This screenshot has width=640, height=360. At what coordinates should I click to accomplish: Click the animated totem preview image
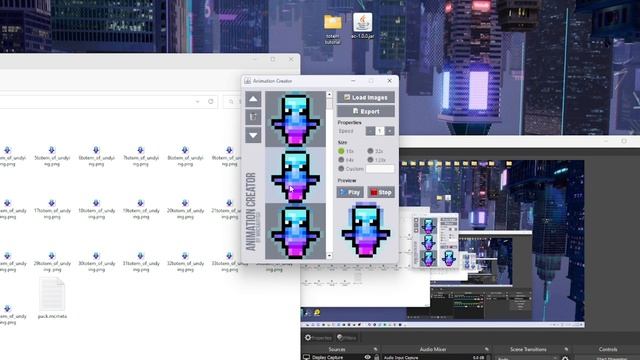366,230
